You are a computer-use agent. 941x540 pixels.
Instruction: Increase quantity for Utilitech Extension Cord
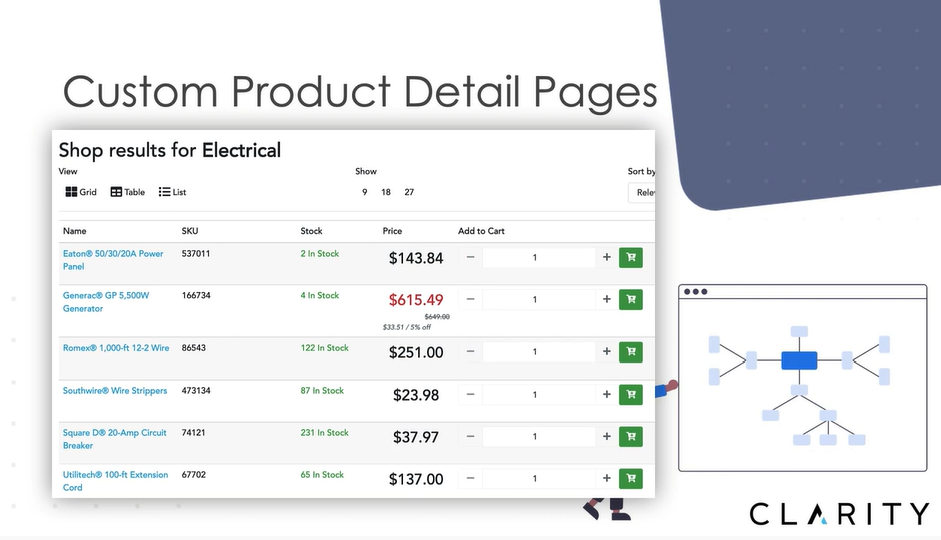pos(607,478)
